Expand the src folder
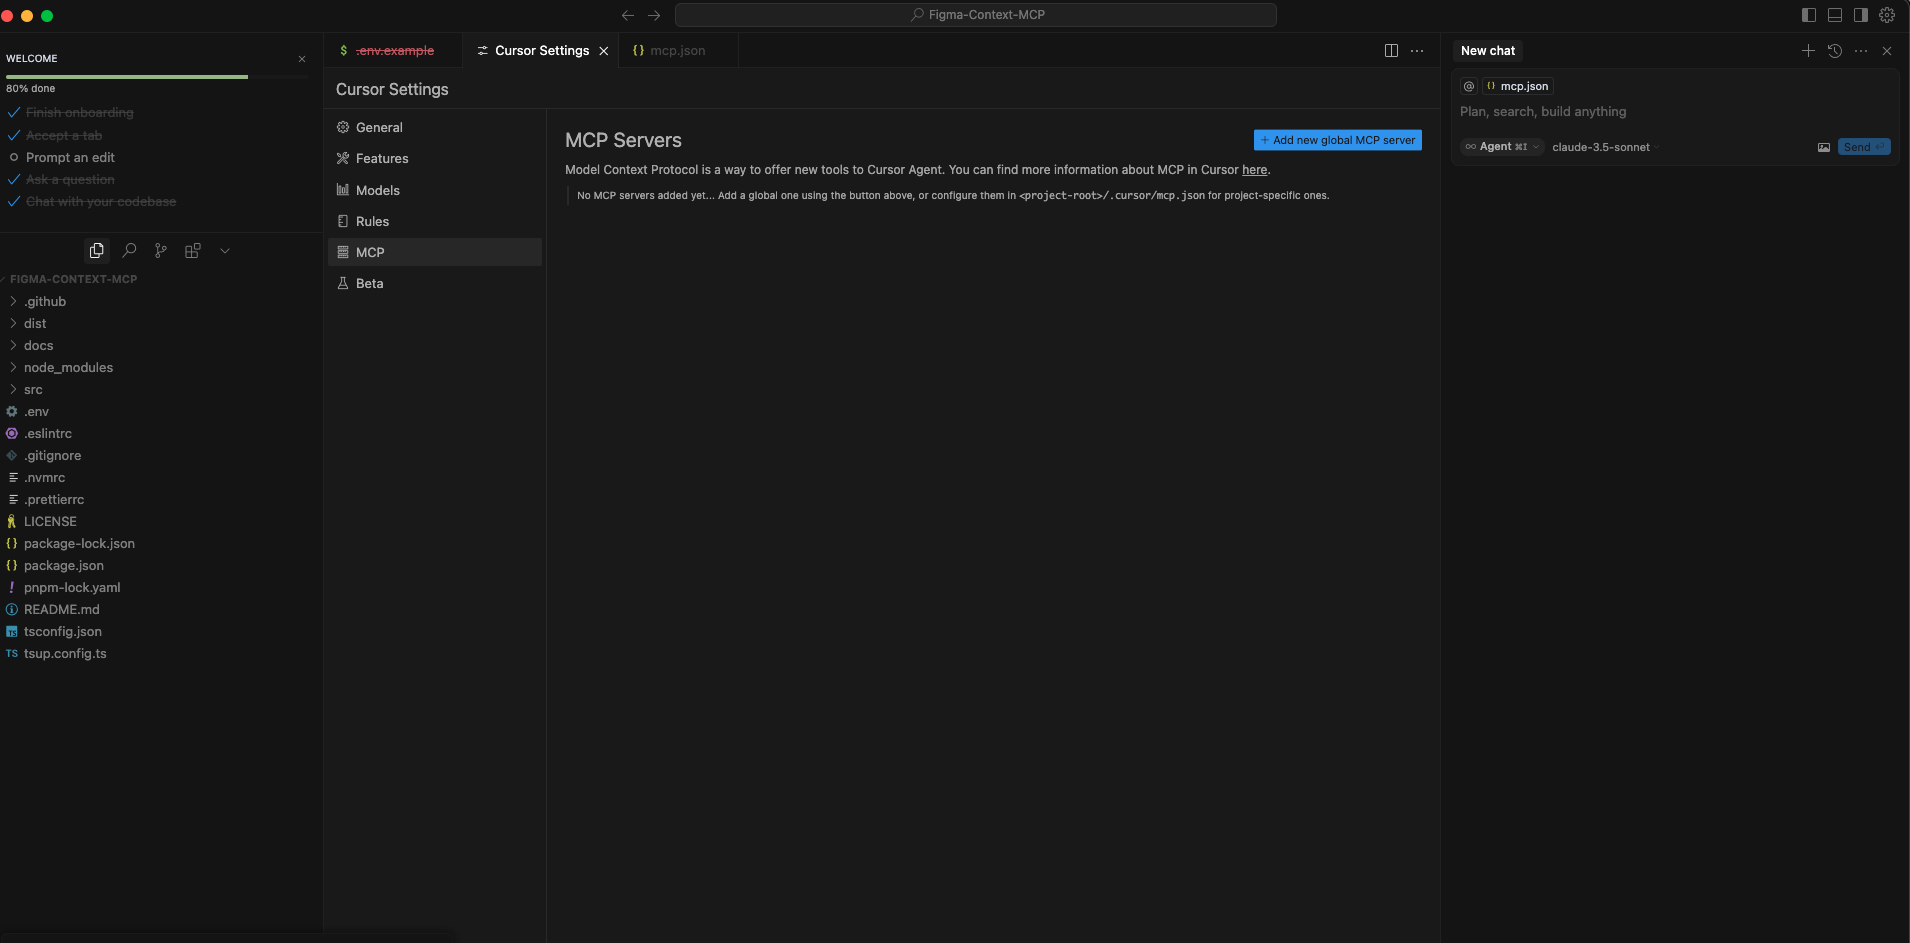 click(x=161, y=390)
